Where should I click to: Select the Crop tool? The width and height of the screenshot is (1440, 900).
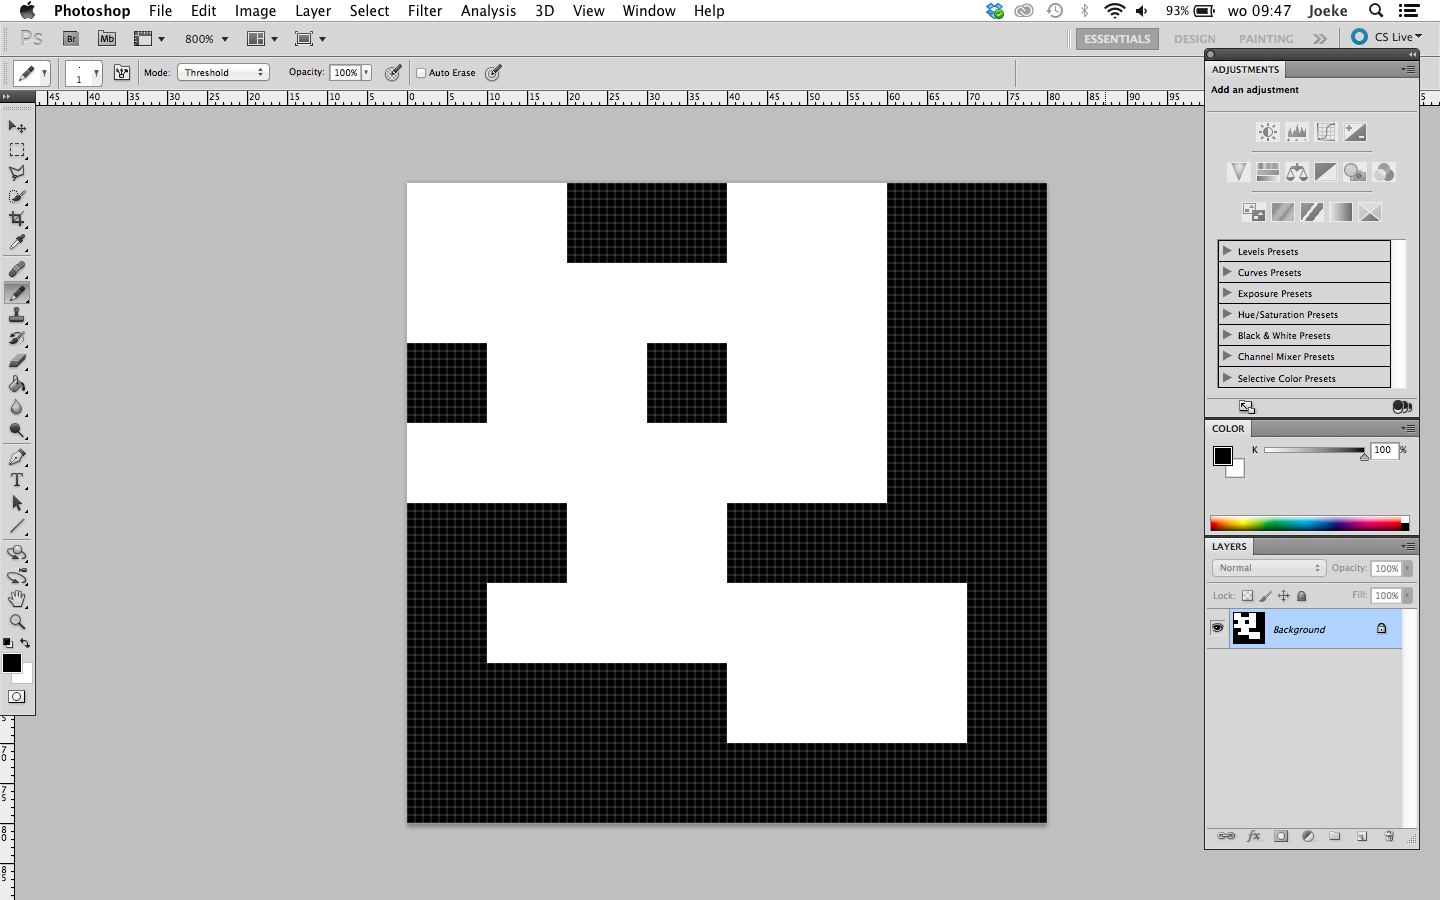tap(17, 219)
